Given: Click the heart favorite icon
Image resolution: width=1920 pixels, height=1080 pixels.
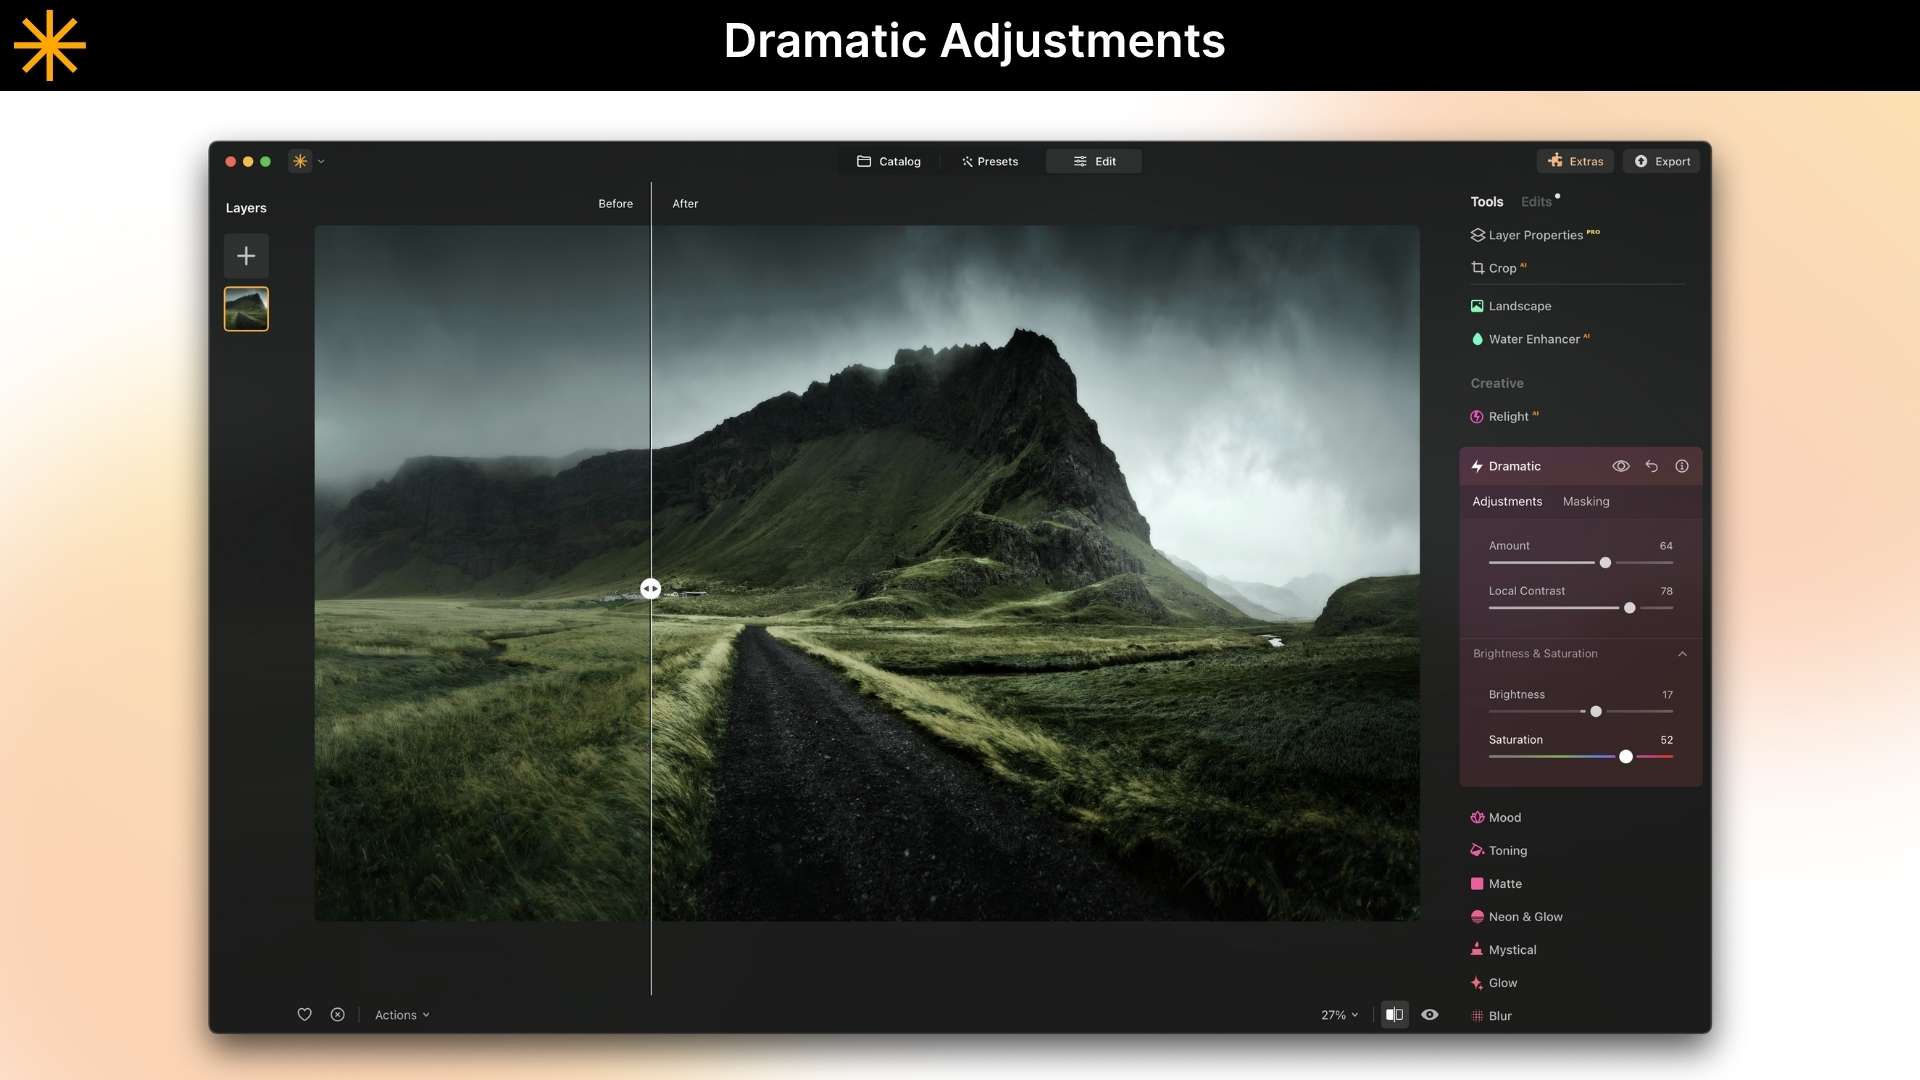Looking at the screenshot, I should pyautogui.click(x=305, y=1014).
